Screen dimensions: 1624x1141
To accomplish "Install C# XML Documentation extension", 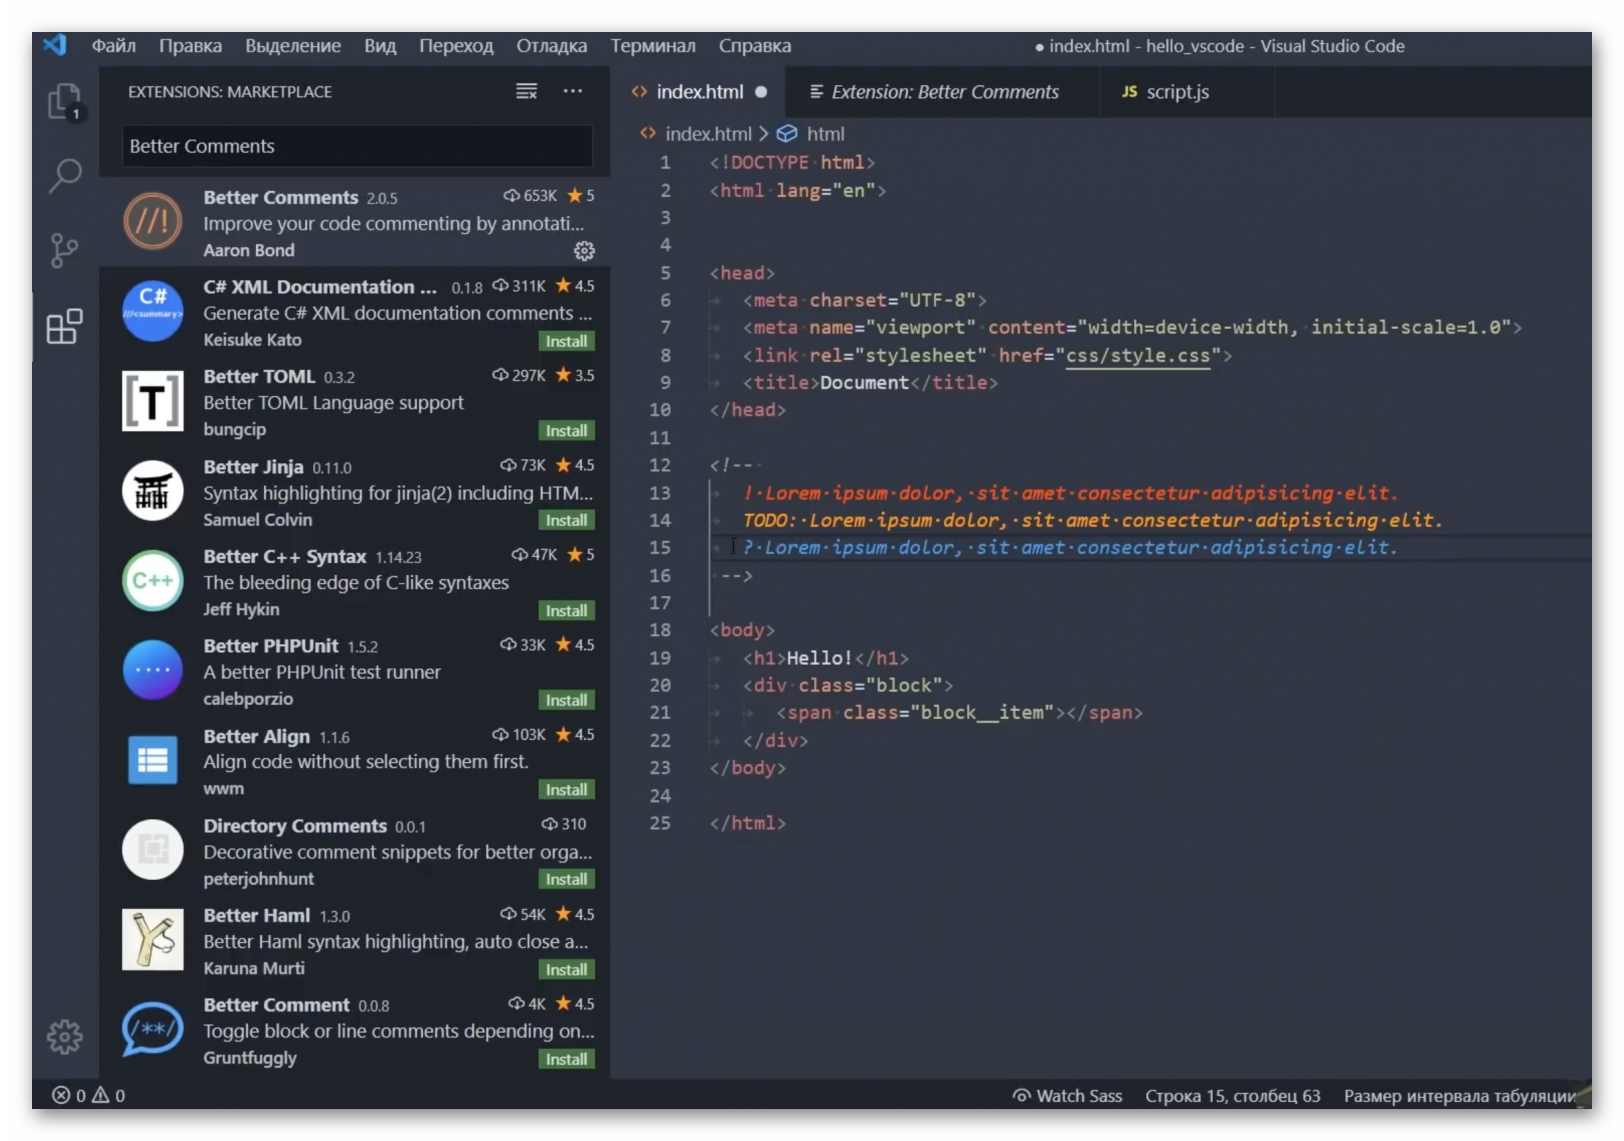I will point(566,341).
